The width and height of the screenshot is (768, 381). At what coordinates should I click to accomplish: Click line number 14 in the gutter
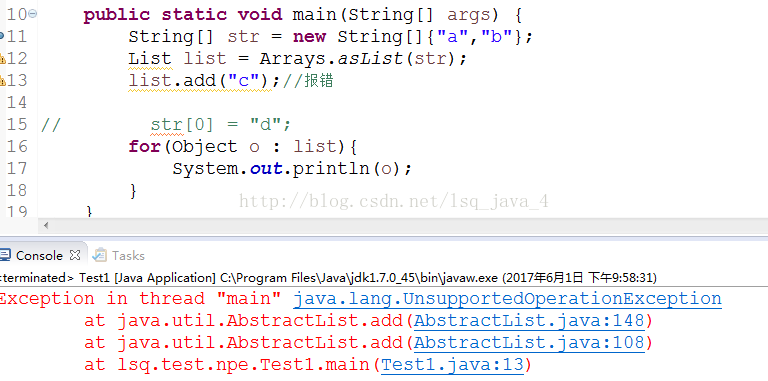tap(17, 102)
